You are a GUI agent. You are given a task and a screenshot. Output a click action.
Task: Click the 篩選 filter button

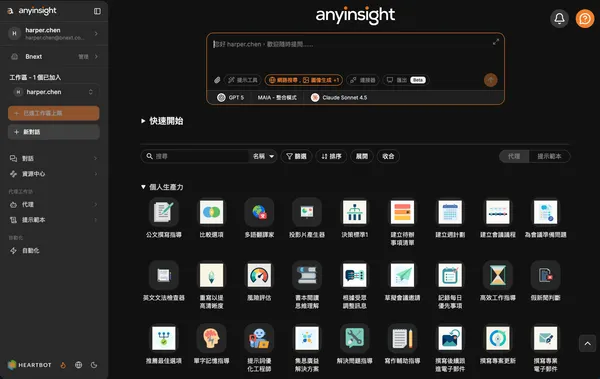click(x=297, y=156)
